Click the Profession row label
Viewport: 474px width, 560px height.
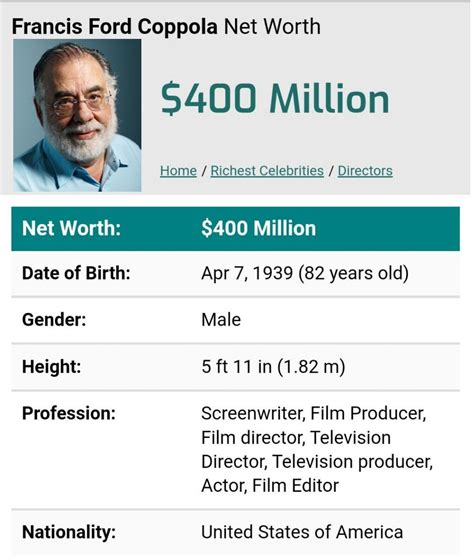click(69, 414)
